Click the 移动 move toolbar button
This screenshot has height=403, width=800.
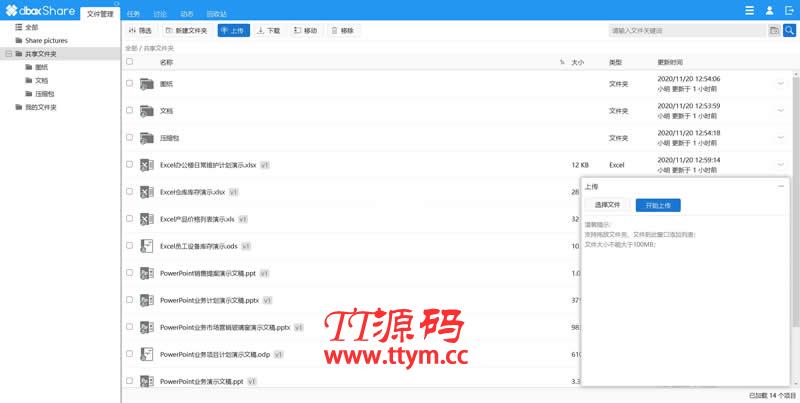306,31
